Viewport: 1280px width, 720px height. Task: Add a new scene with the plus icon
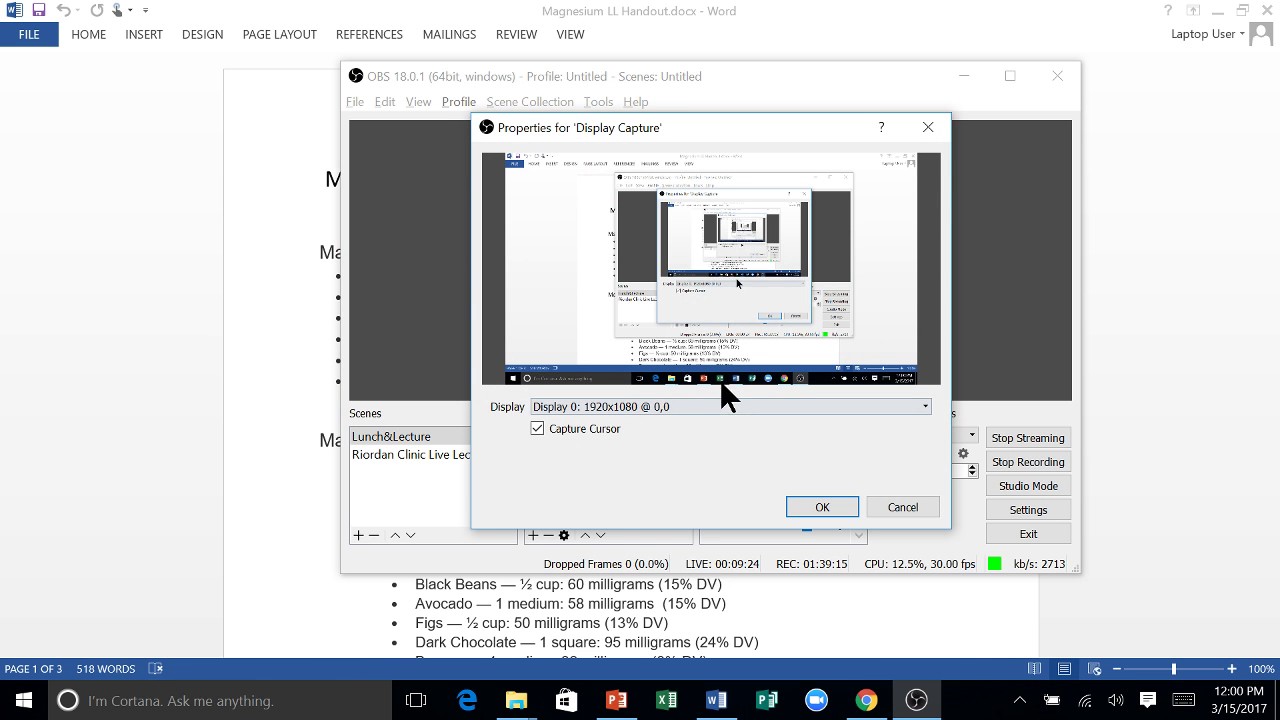click(358, 536)
